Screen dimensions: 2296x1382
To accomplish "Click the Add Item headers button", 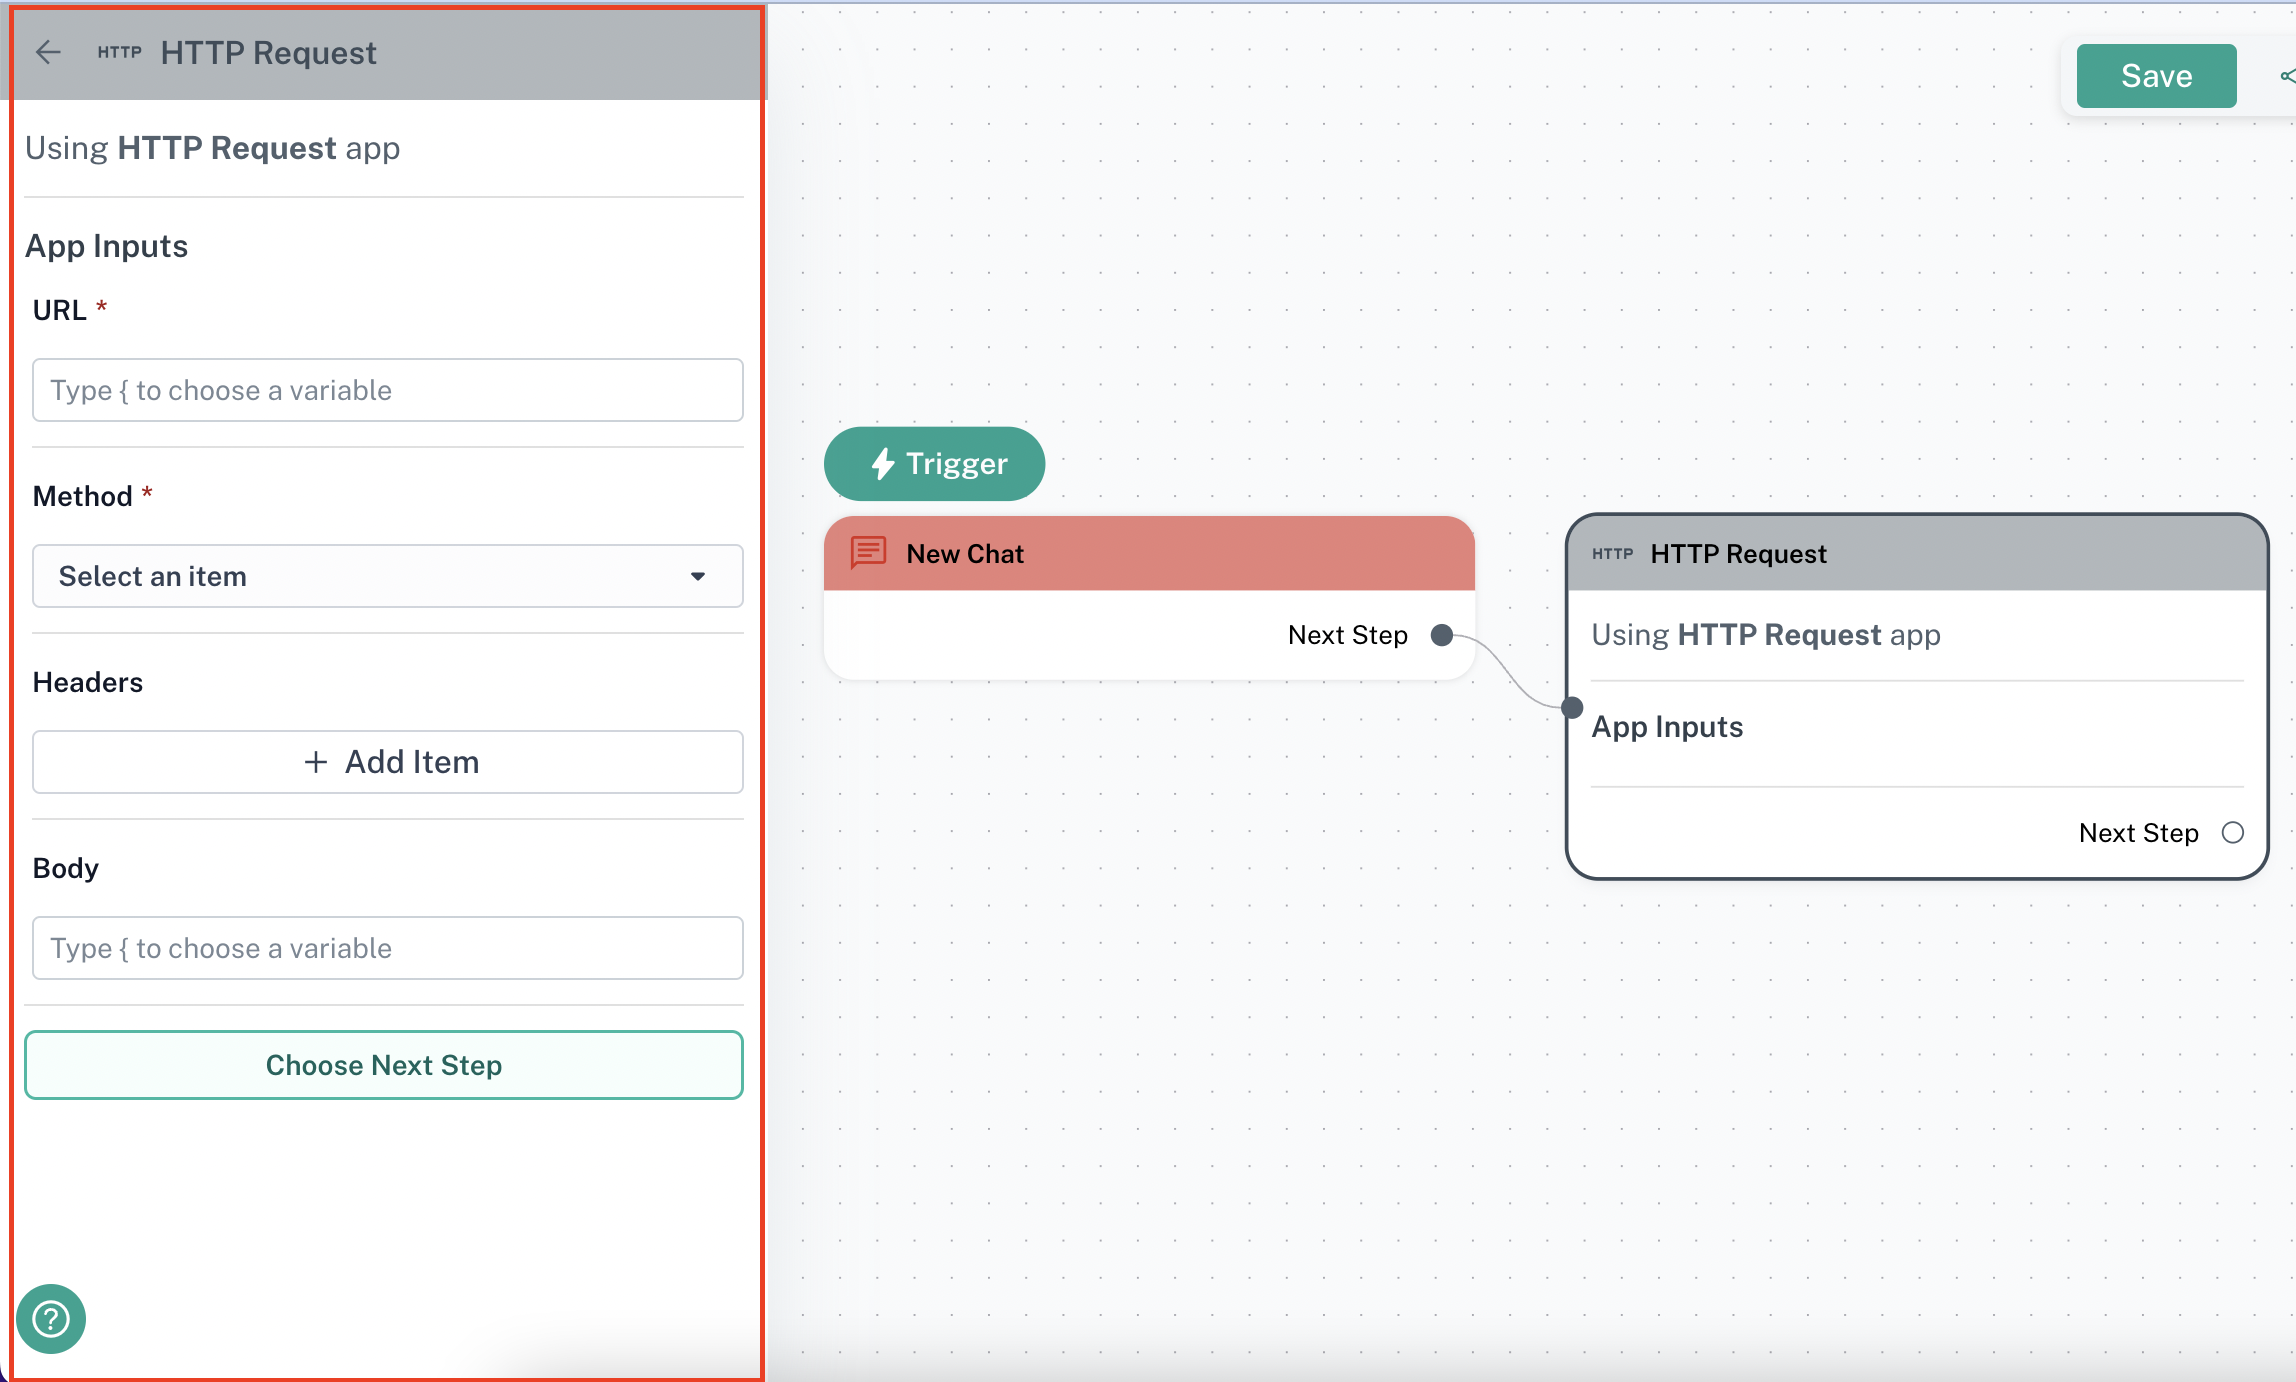I will (x=387, y=762).
